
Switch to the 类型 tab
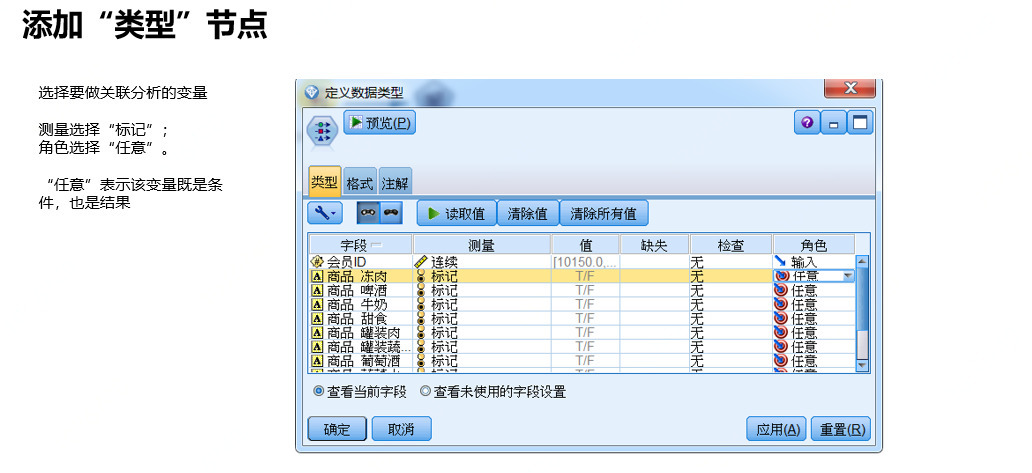pos(324,182)
